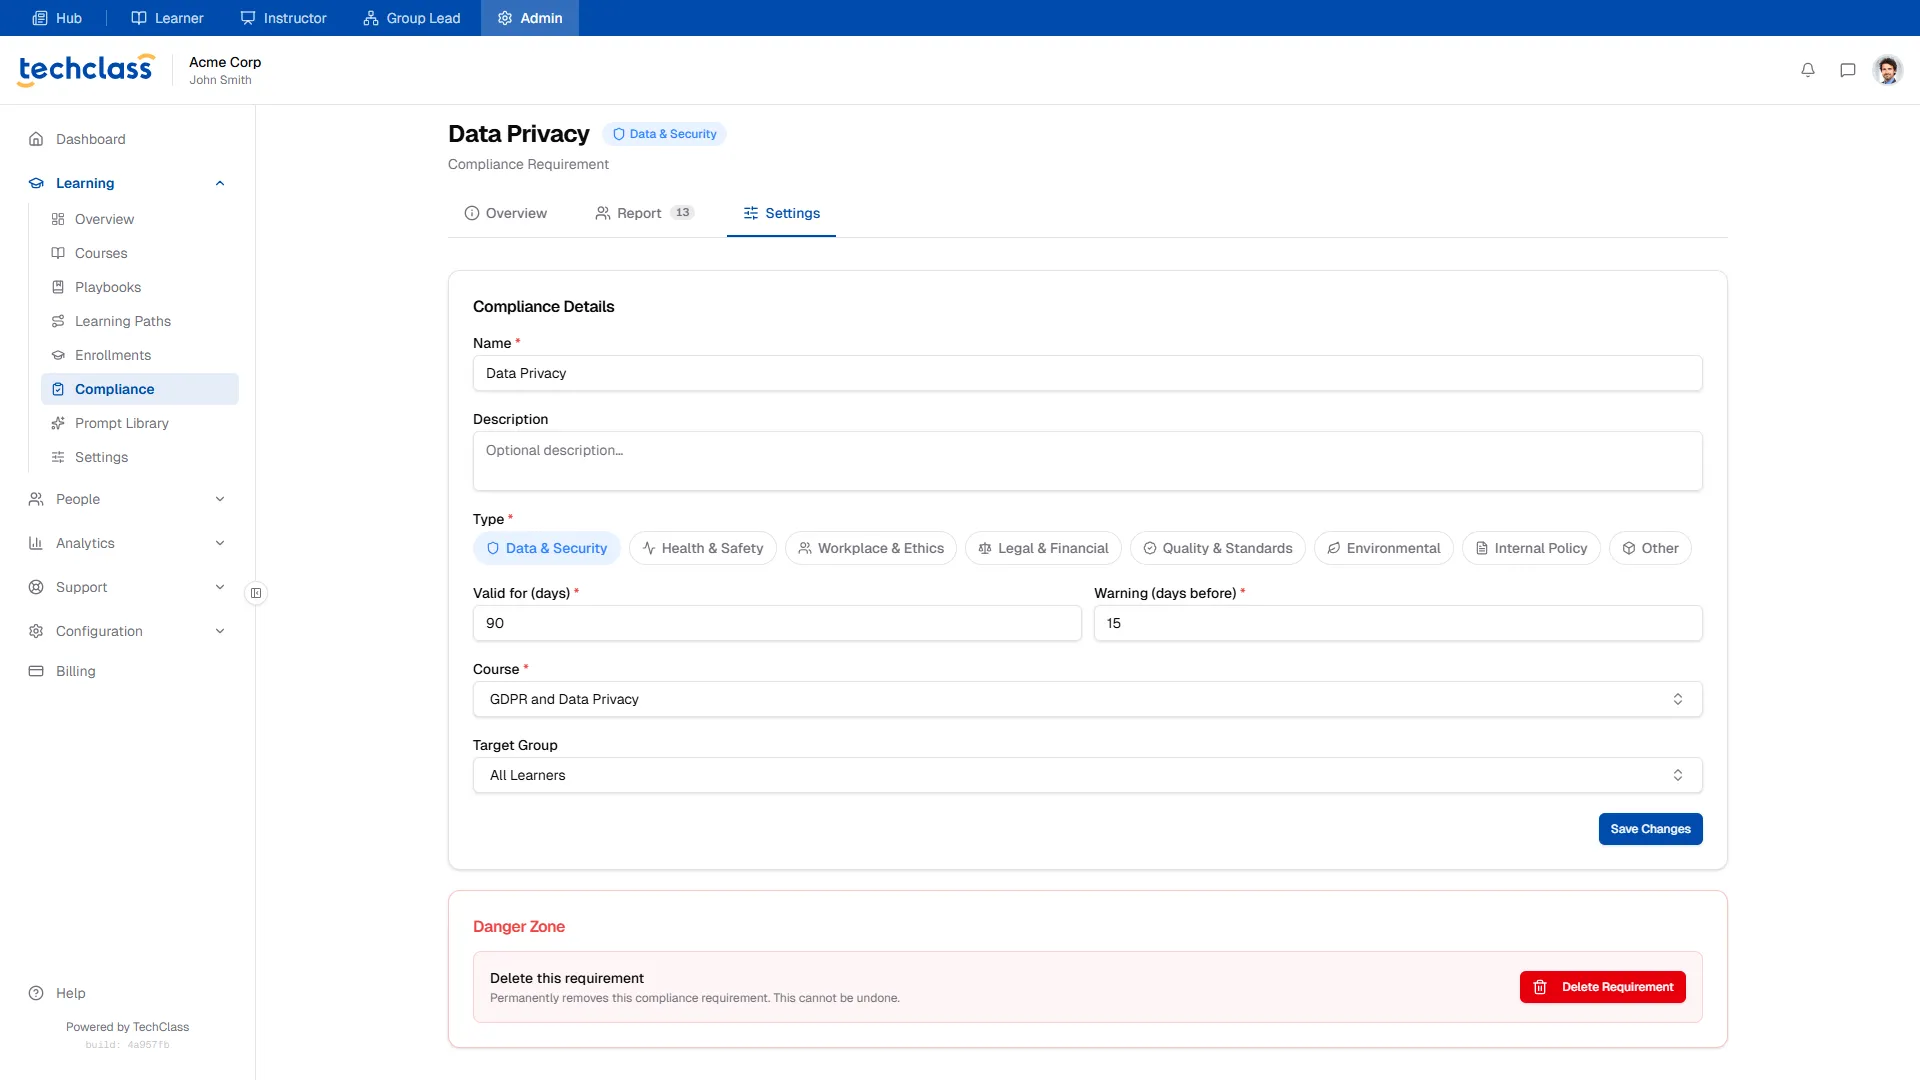Click the Valid for (days) field
The image size is (1920, 1080).
tap(777, 623)
